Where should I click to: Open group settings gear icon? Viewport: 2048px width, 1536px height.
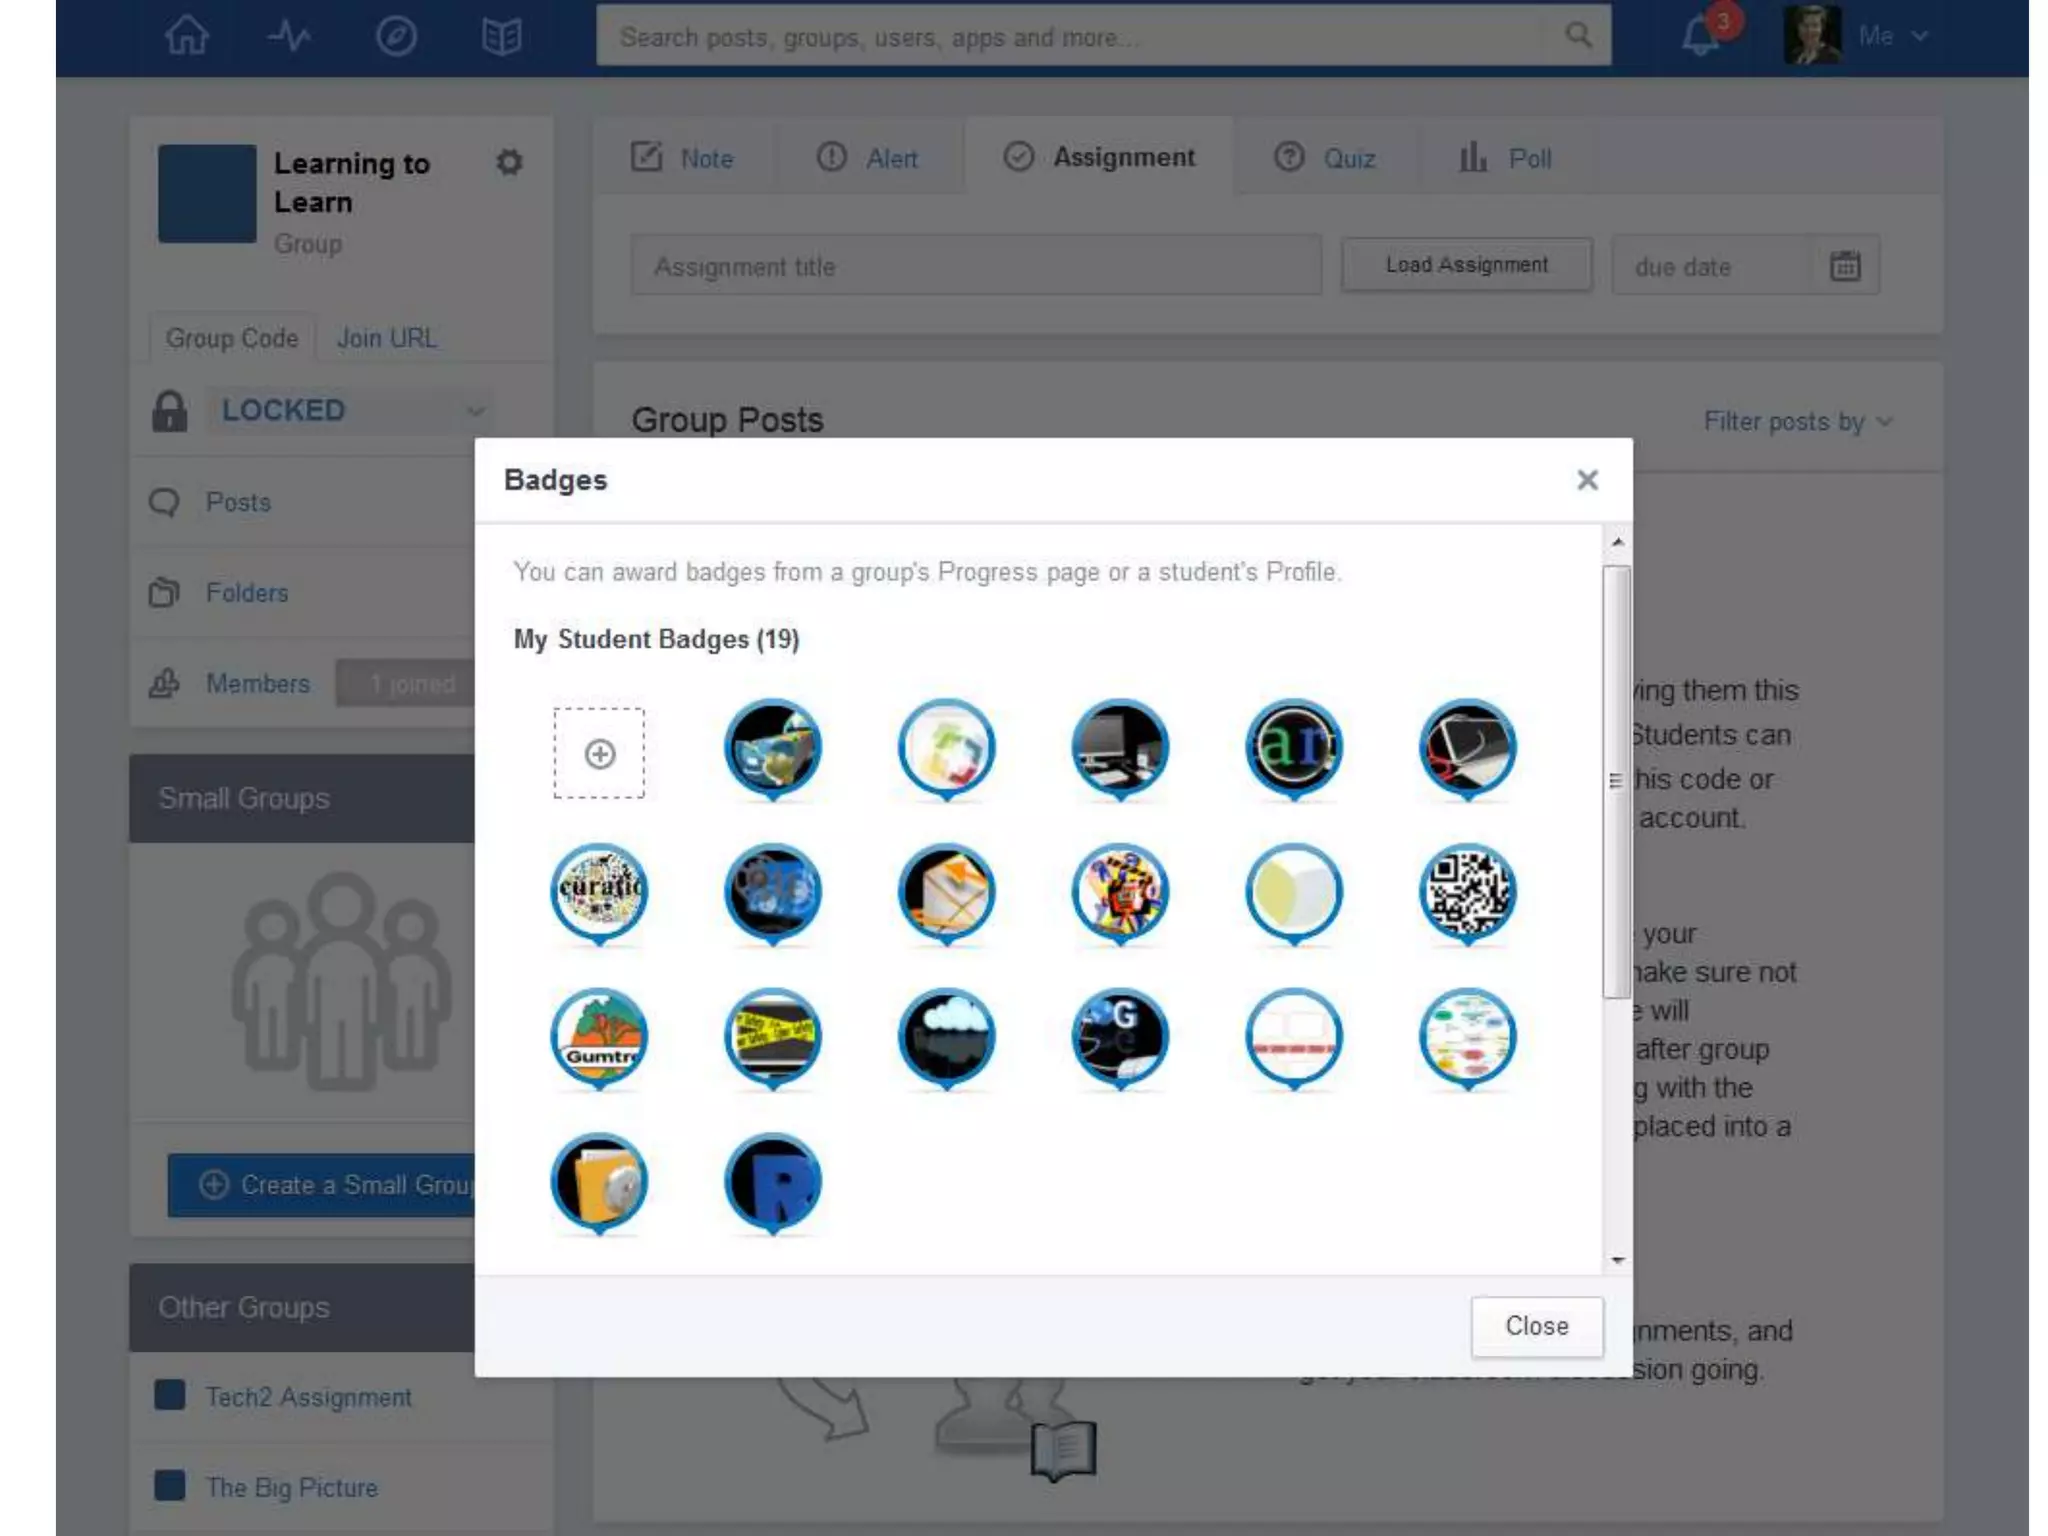click(509, 162)
